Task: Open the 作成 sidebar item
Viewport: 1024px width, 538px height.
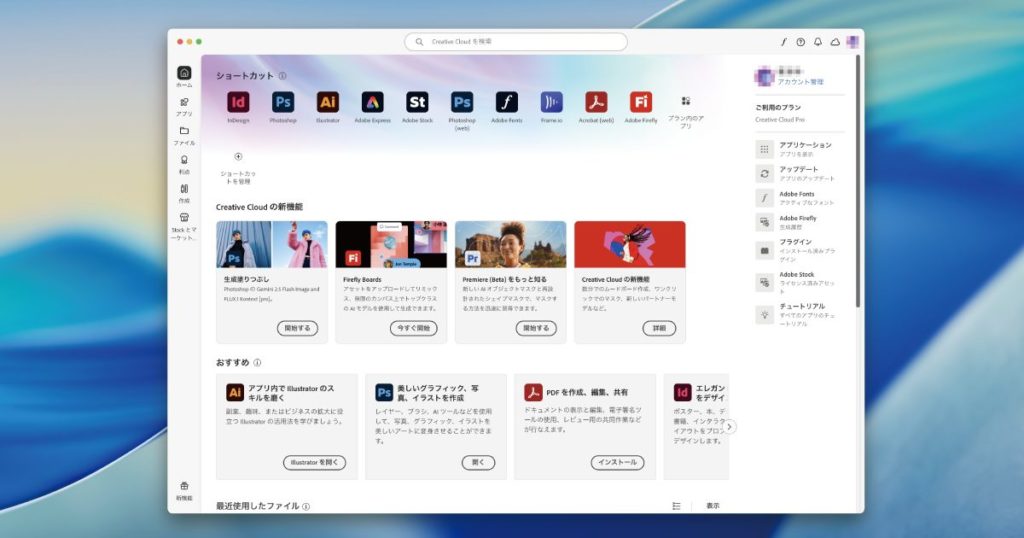Action: click(184, 193)
